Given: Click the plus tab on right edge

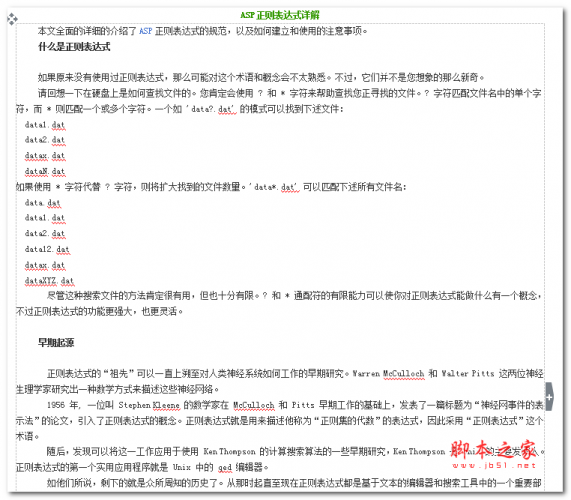Looking at the screenshot, I should tap(549, 397).
